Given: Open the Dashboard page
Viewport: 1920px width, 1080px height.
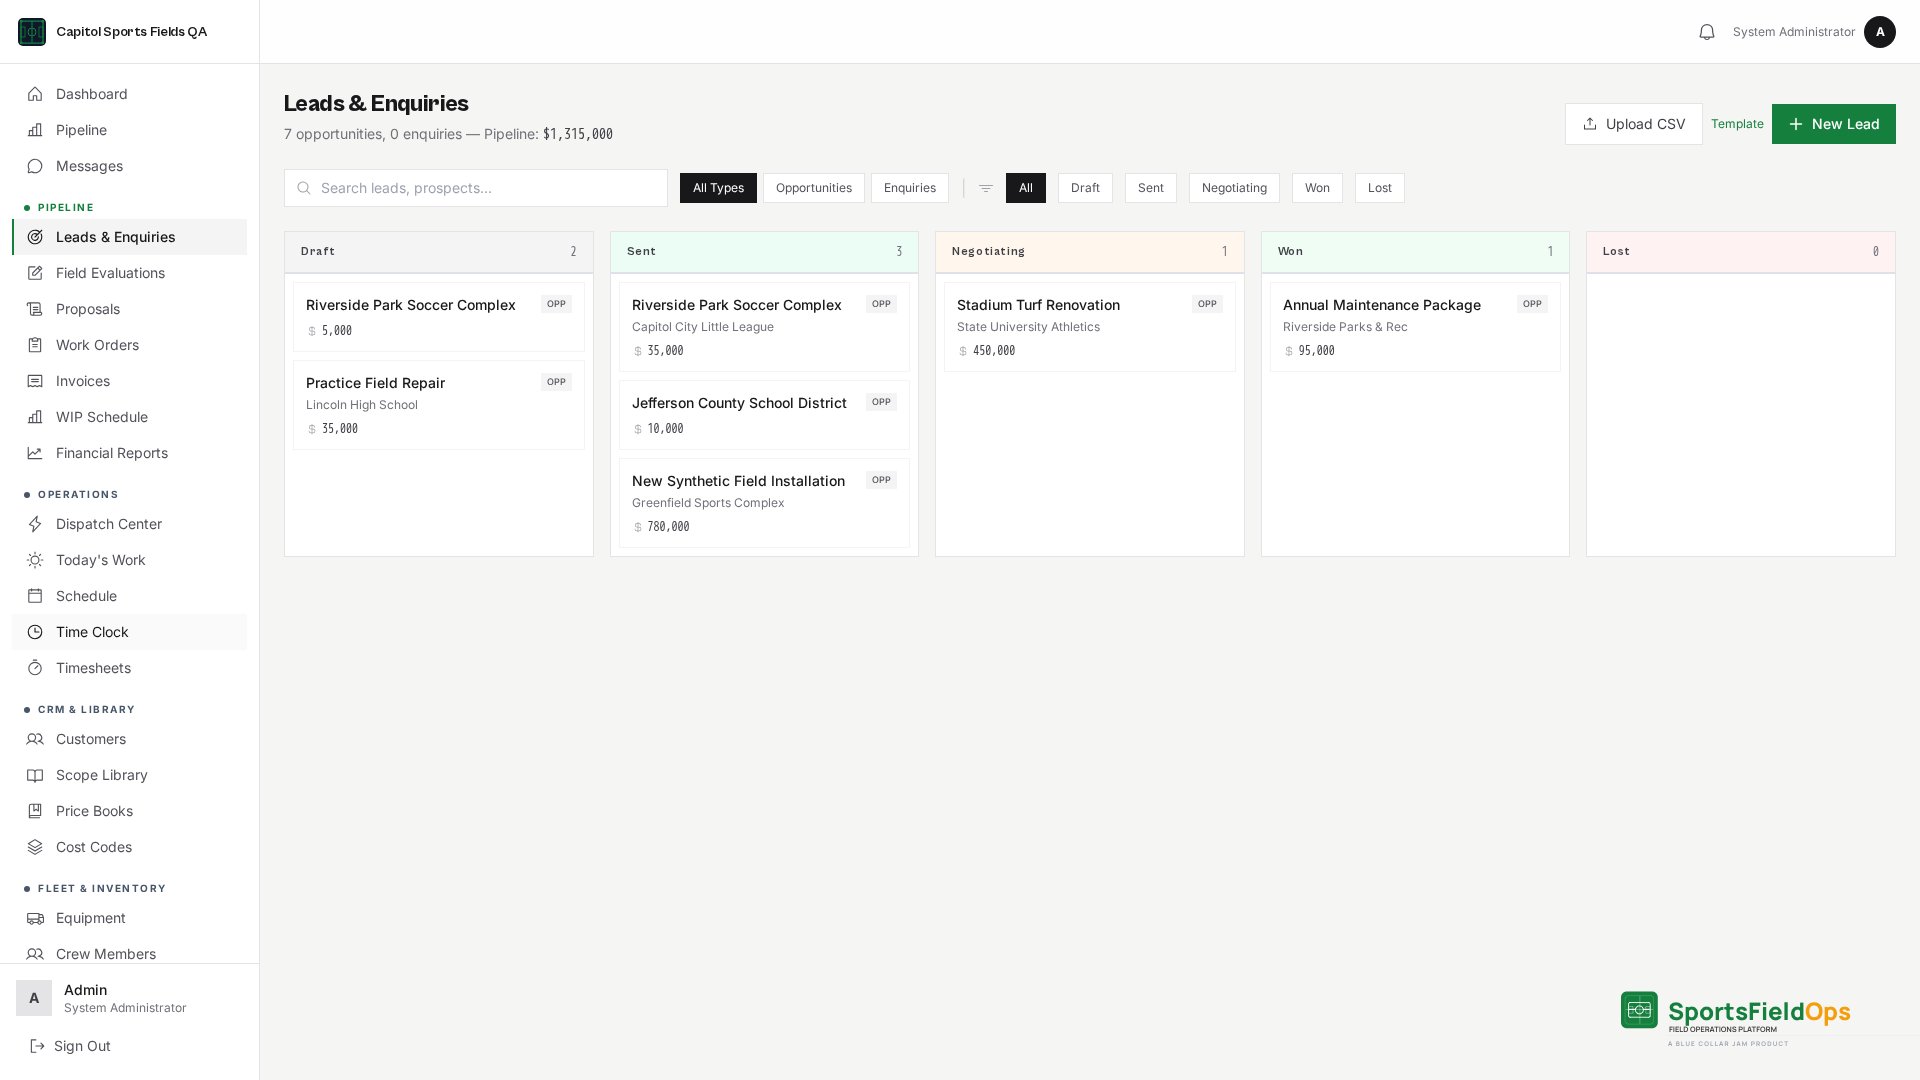Looking at the screenshot, I should tap(130, 94).
